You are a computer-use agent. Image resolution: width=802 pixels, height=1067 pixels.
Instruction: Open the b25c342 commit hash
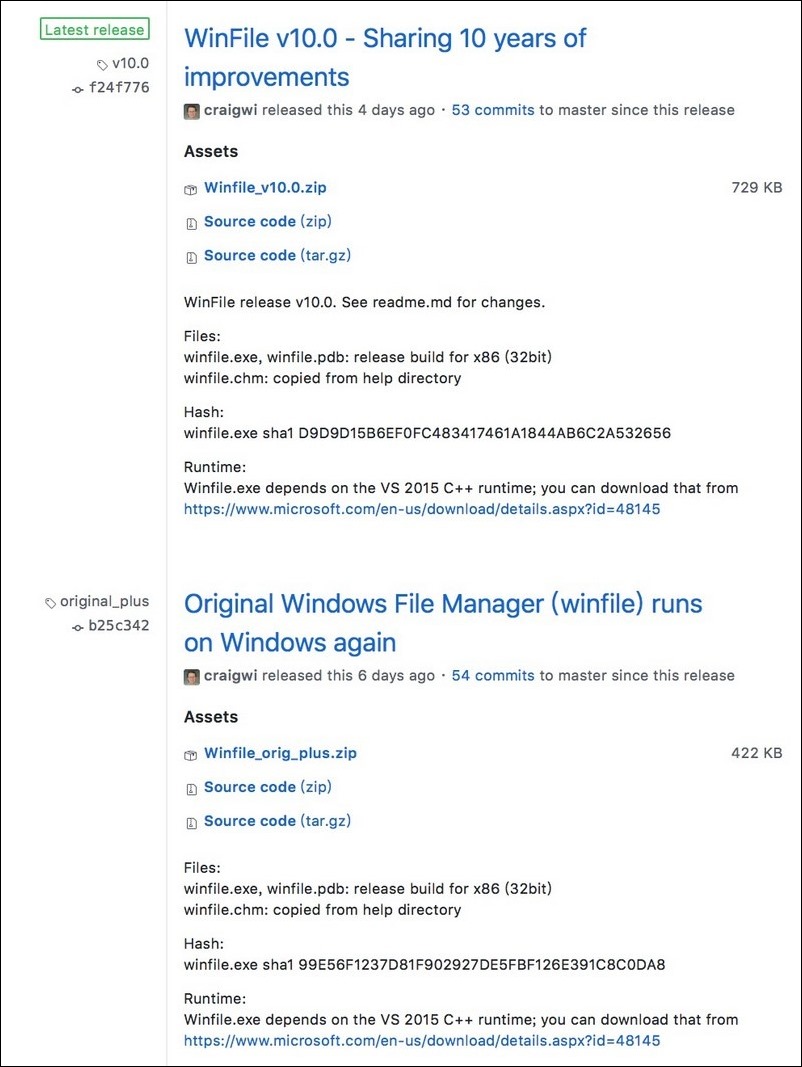coord(119,625)
